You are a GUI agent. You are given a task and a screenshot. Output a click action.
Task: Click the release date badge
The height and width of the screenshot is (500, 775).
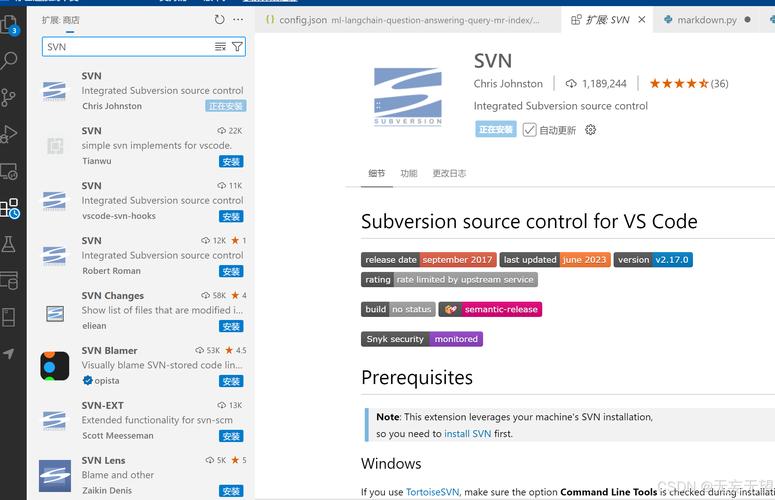pyautogui.click(x=429, y=259)
